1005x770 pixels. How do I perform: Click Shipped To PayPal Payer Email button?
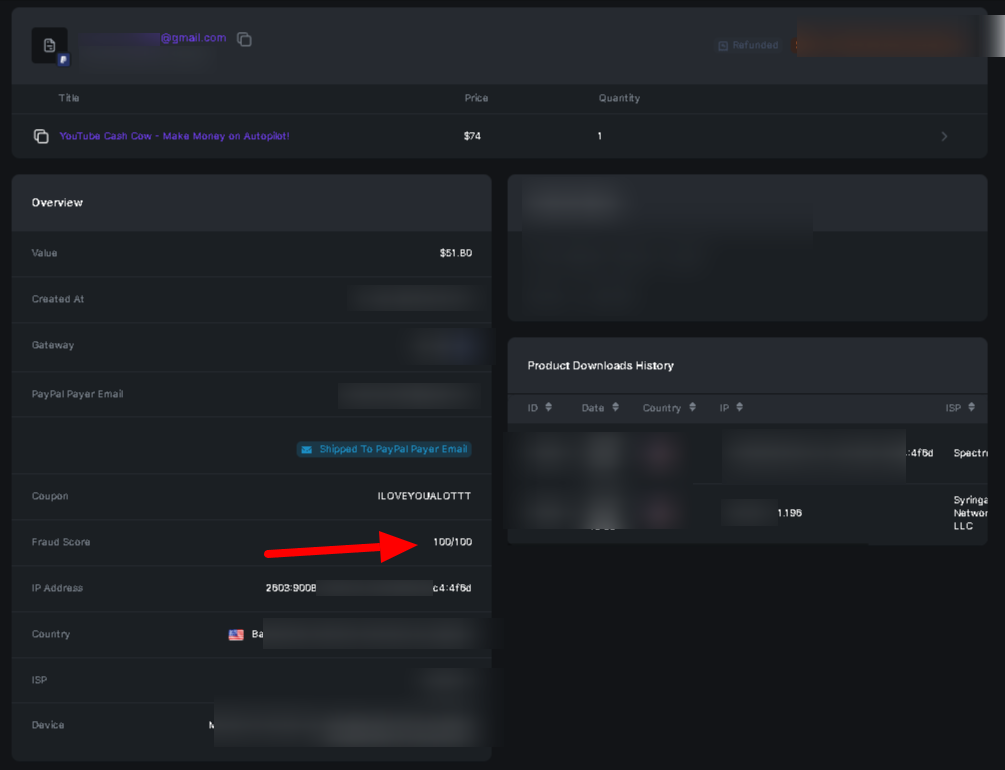[384, 449]
